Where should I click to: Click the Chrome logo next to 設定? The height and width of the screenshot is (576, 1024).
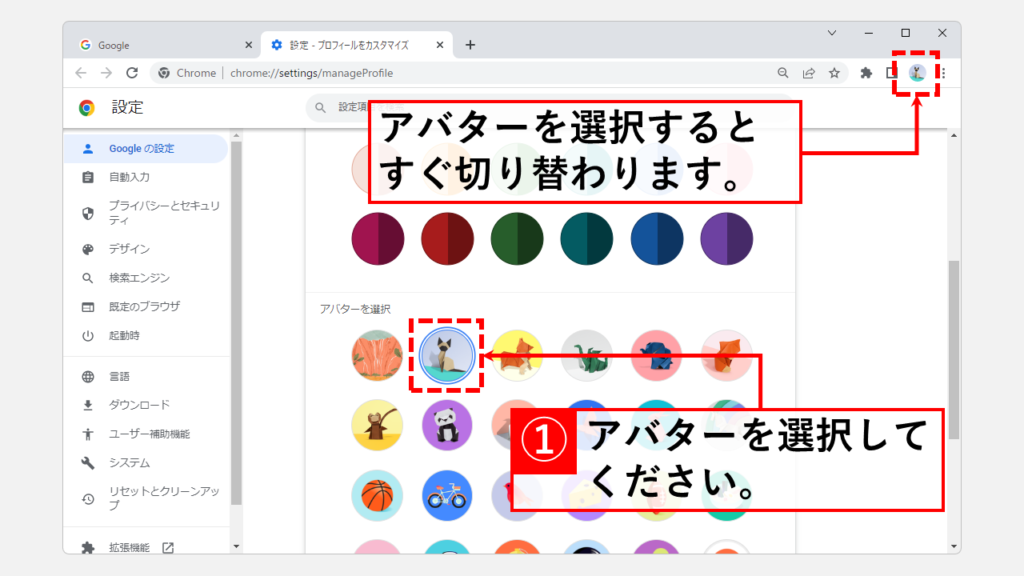86,108
